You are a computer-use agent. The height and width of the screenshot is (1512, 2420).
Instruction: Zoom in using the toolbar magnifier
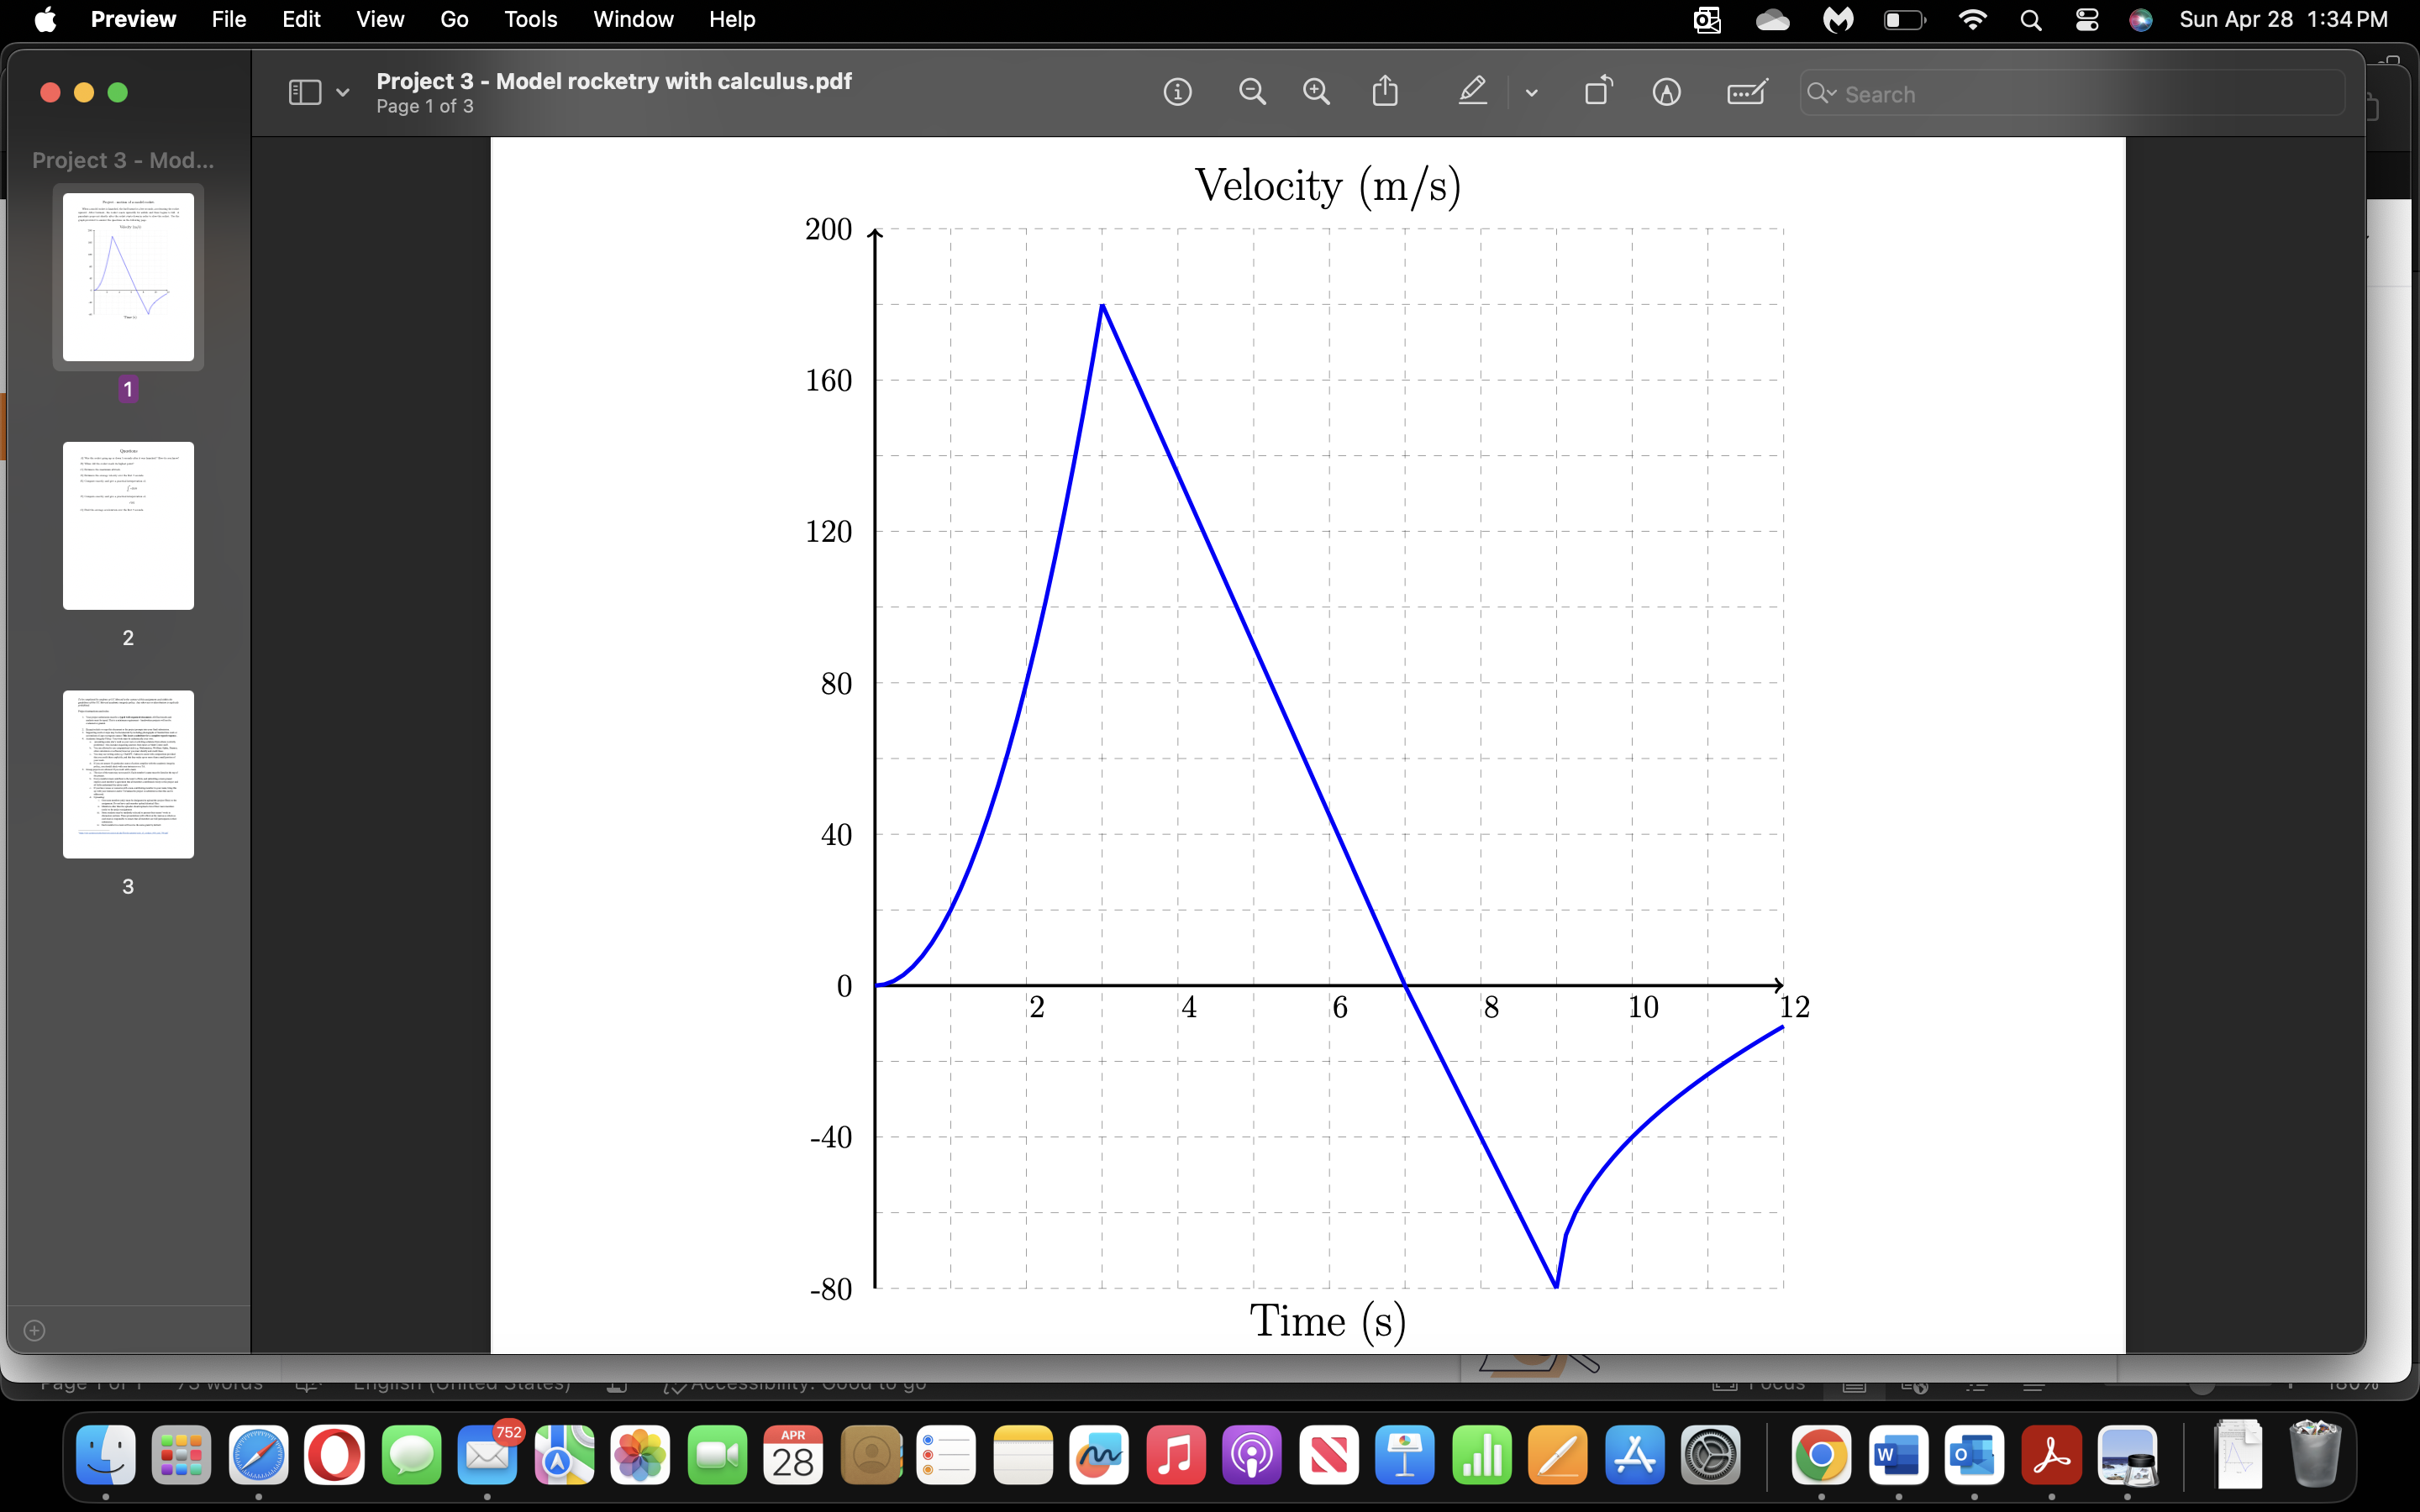point(1317,93)
